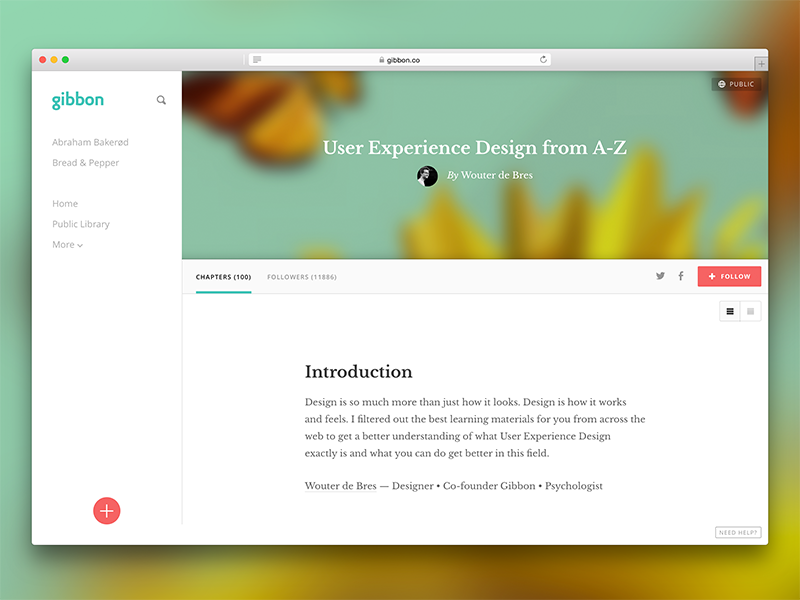Click the gibbon.co address bar
The width and height of the screenshot is (800, 600).
pos(399,60)
